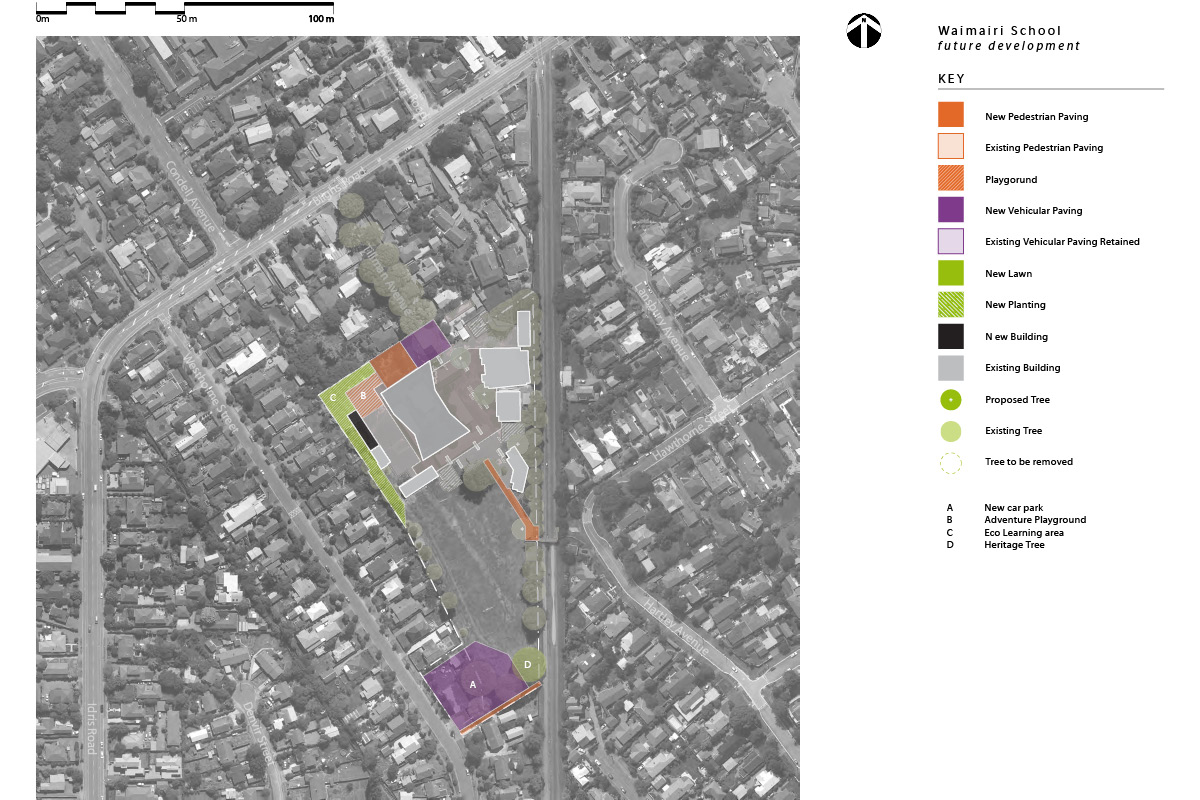Click the '0m' scale bar label
This screenshot has height=800, width=1200.
pos(43,19)
